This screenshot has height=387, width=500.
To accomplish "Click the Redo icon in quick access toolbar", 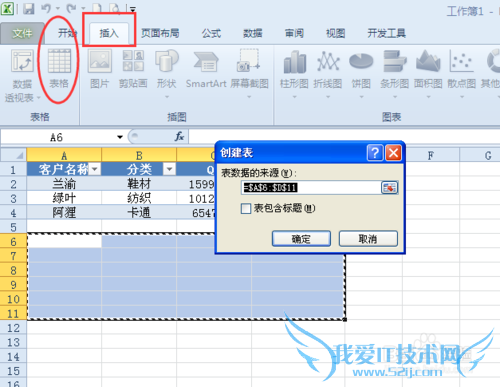I will (x=71, y=9).
